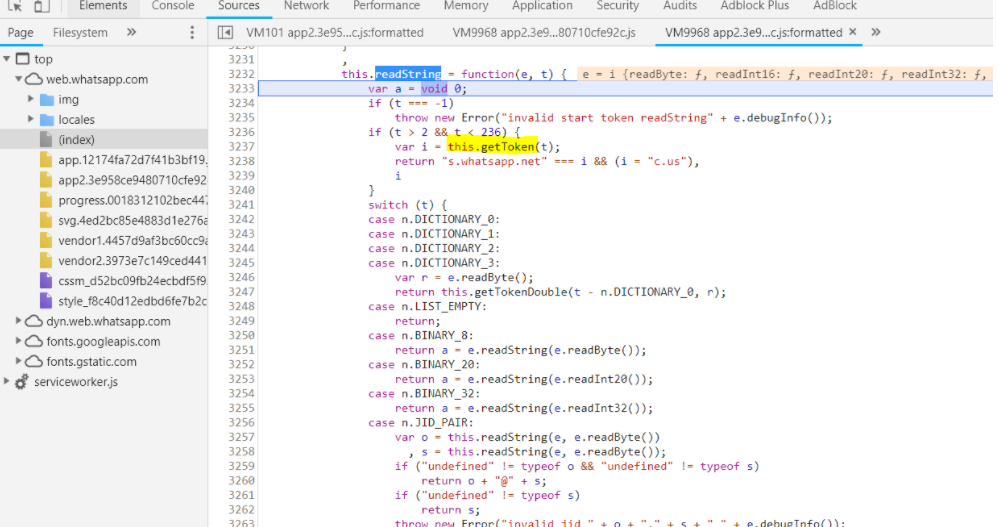Image resolution: width=998 pixels, height=527 pixels.
Task: Click the locales folder icon
Action: (x=46, y=120)
